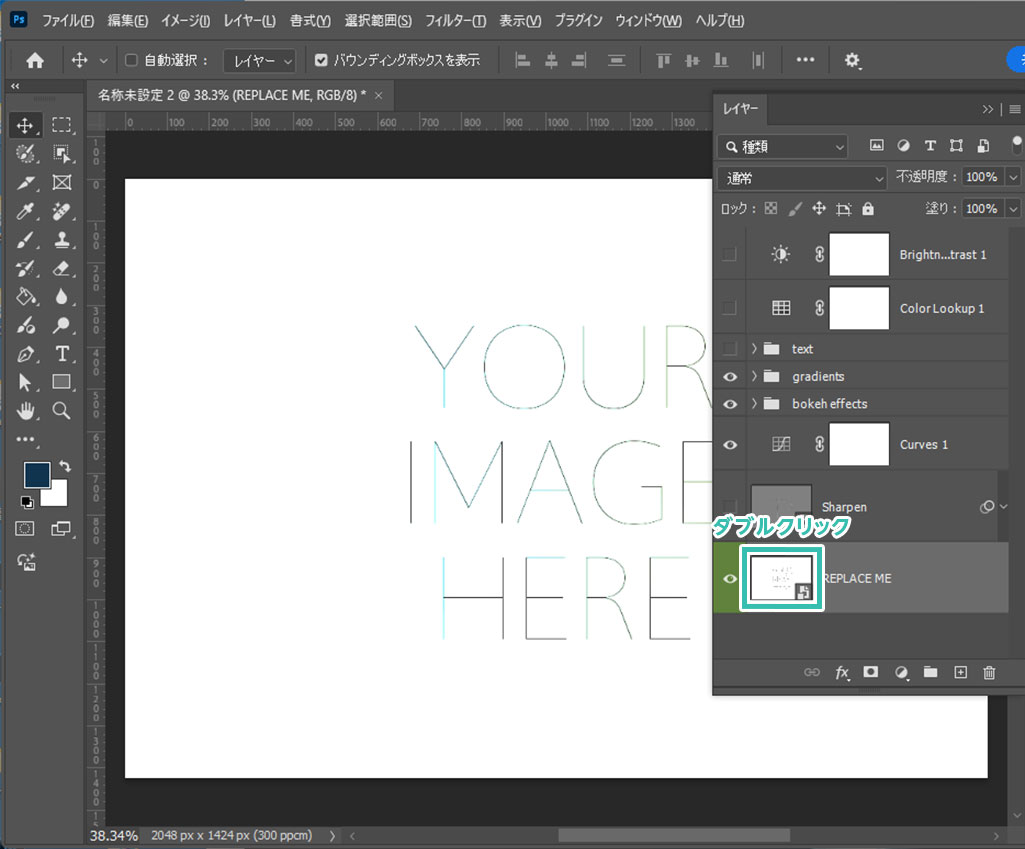Select the Path Selection tool
Image resolution: width=1025 pixels, height=849 pixels.
pos(25,382)
